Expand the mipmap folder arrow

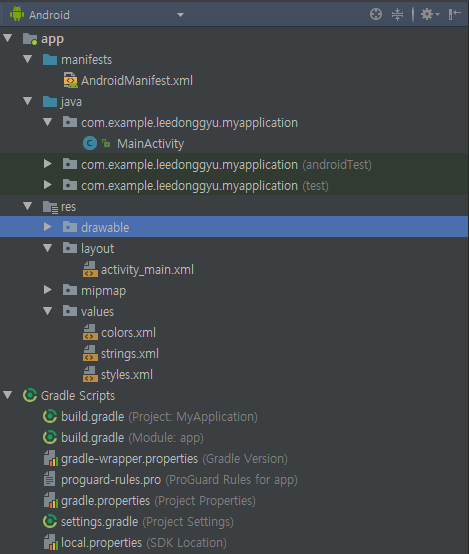coord(47,290)
